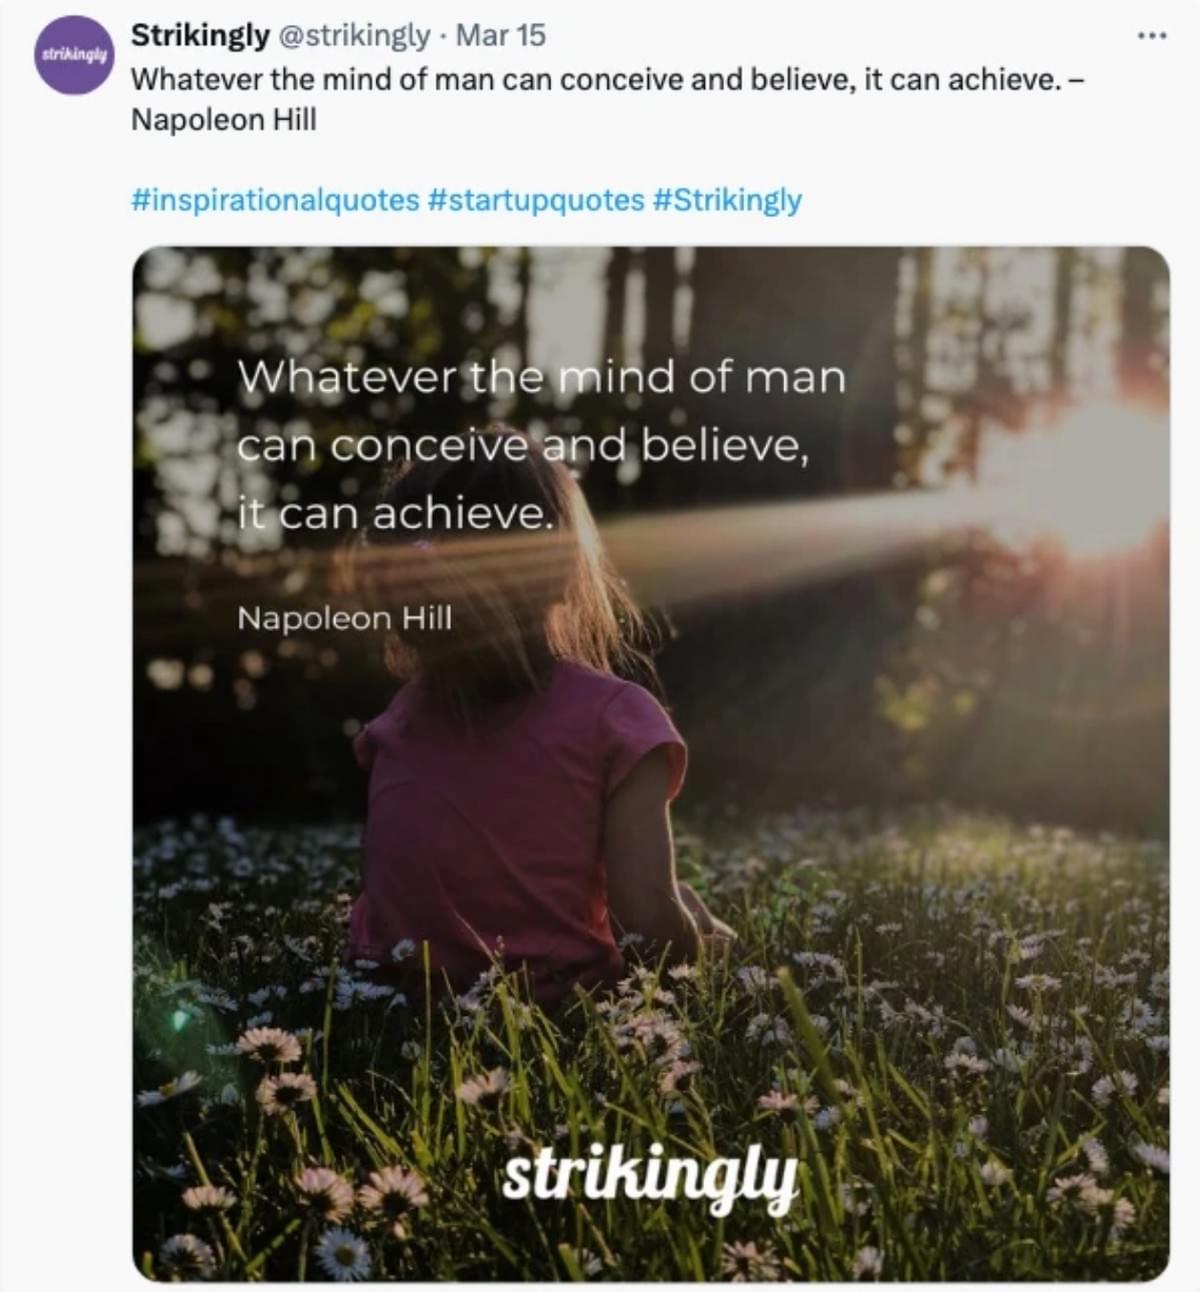
Task: Select the attached inspirational quote image
Action: point(650,760)
